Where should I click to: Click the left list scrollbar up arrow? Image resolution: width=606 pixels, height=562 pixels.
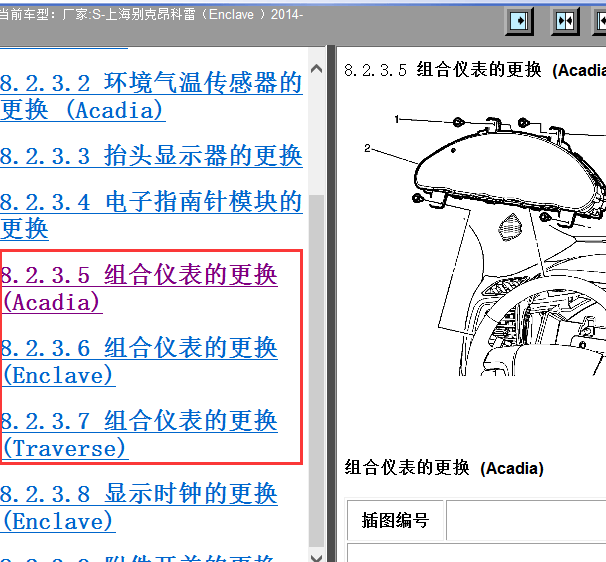click(317, 69)
